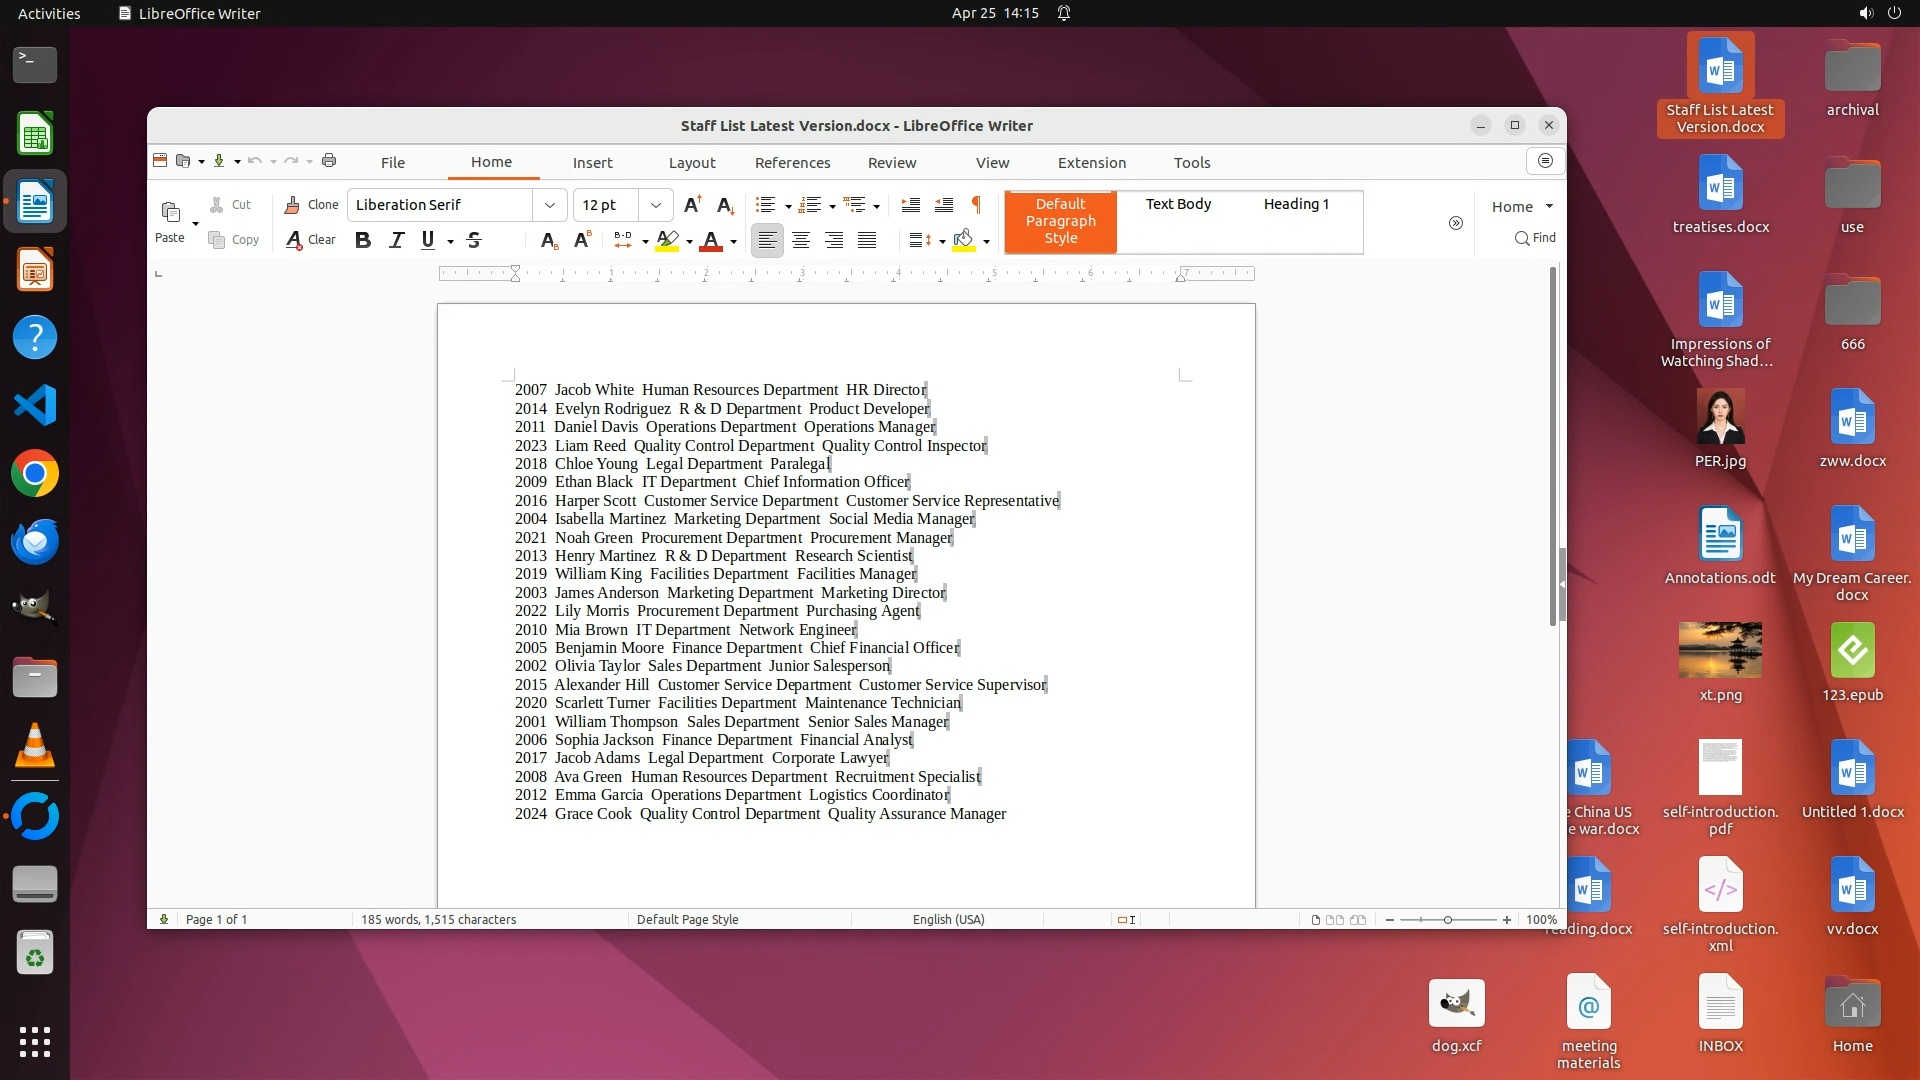Open the unordered list style dropdown arrow
Viewport: 1920px width, 1080px height.
coord(788,207)
